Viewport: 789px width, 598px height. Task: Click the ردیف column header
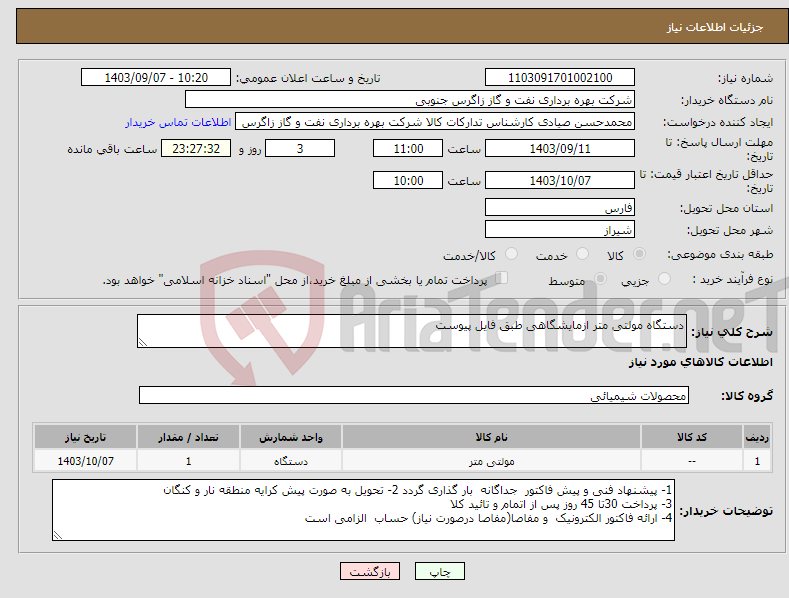757,437
